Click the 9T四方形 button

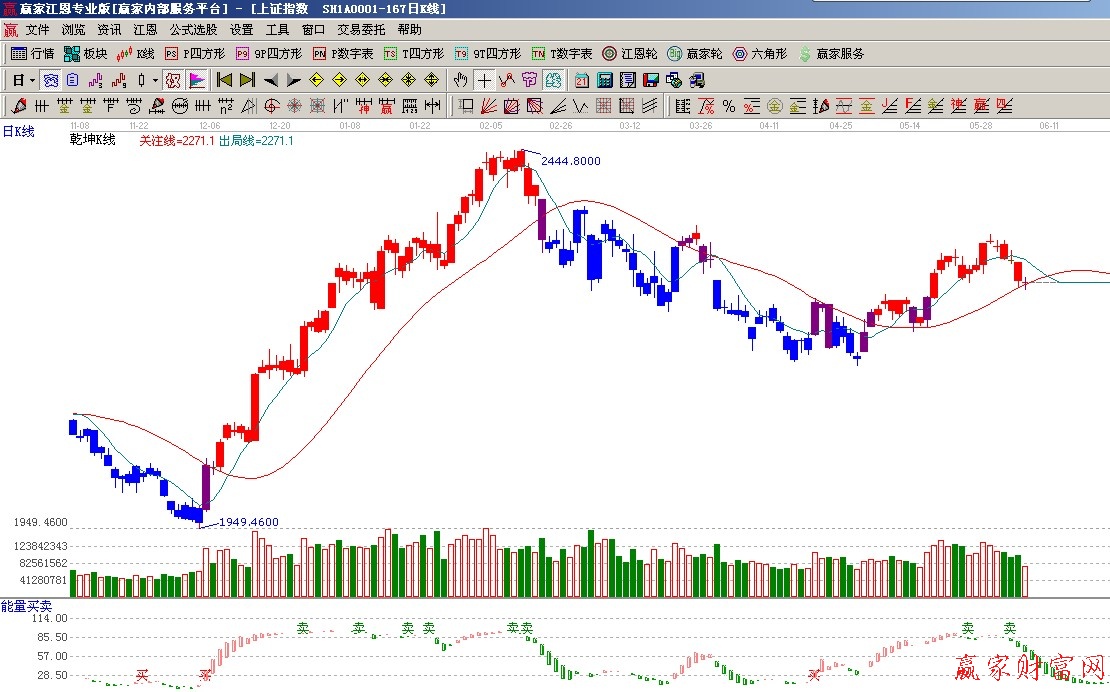click(x=488, y=54)
